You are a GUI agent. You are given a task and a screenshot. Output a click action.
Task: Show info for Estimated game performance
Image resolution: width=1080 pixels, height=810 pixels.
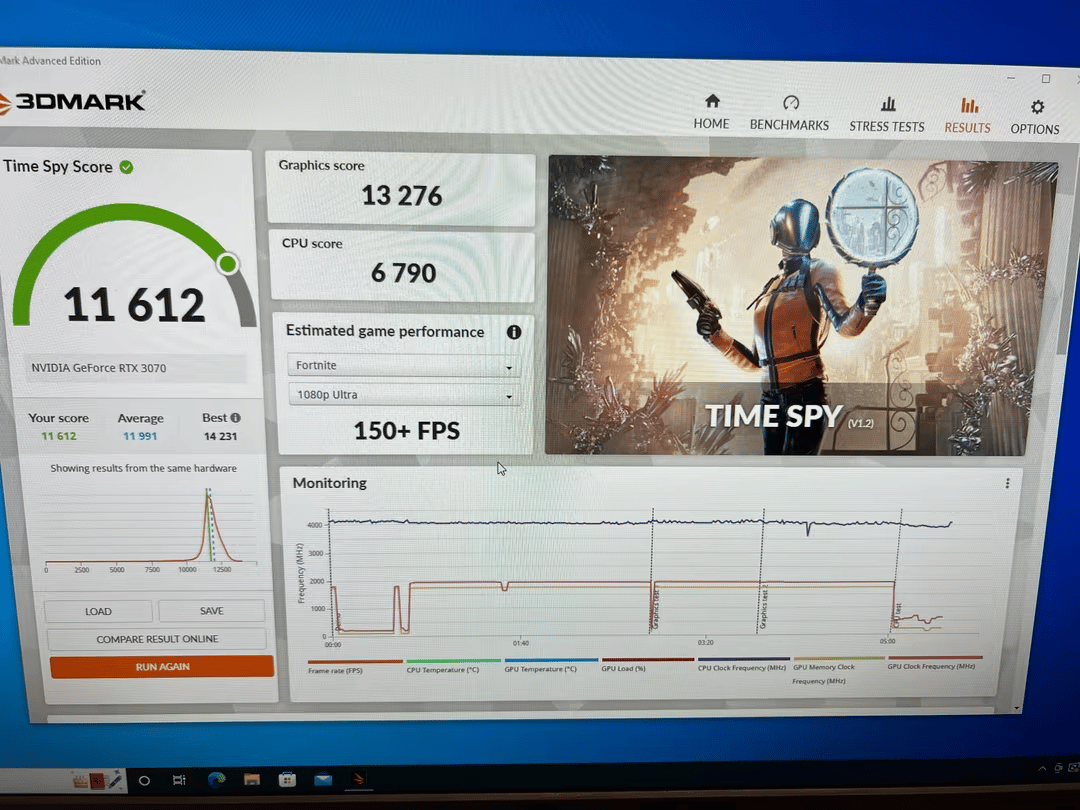tap(514, 332)
